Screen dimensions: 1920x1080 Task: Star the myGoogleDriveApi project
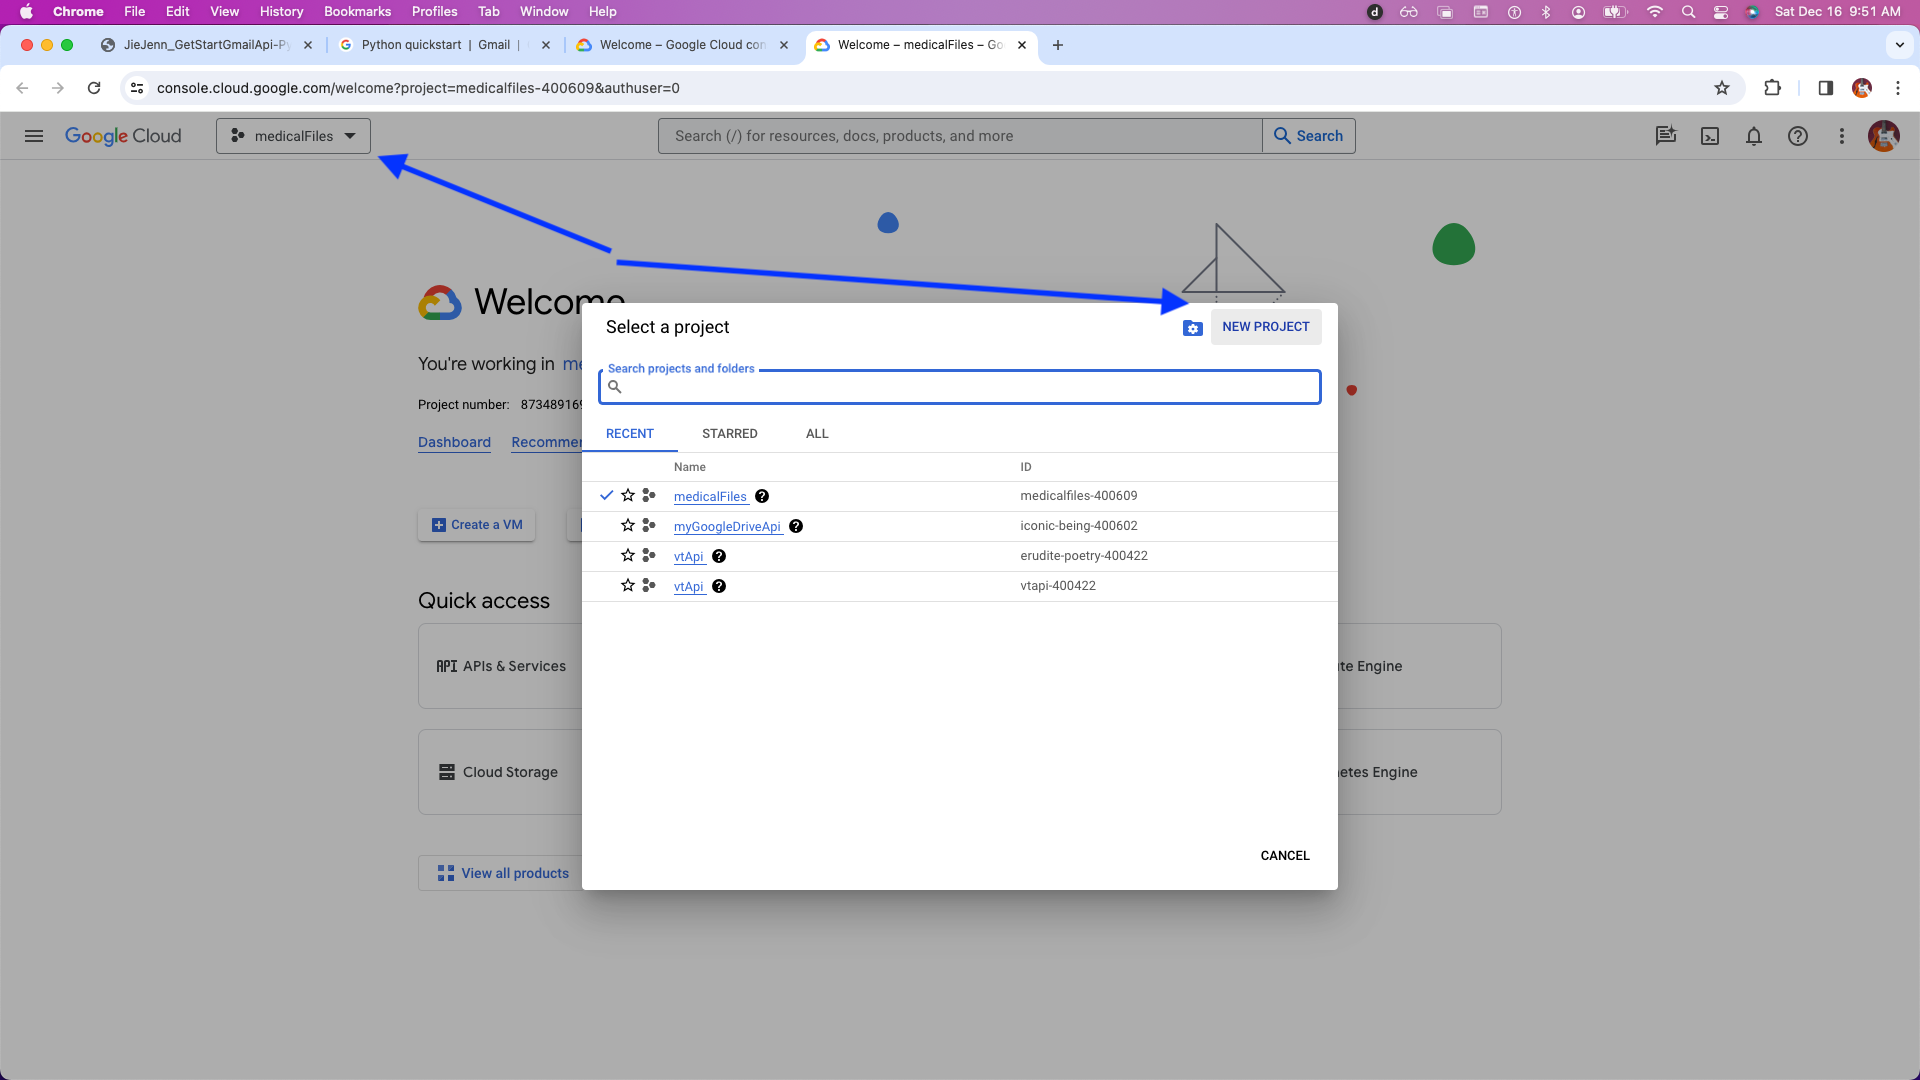click(x=628, y=526)
